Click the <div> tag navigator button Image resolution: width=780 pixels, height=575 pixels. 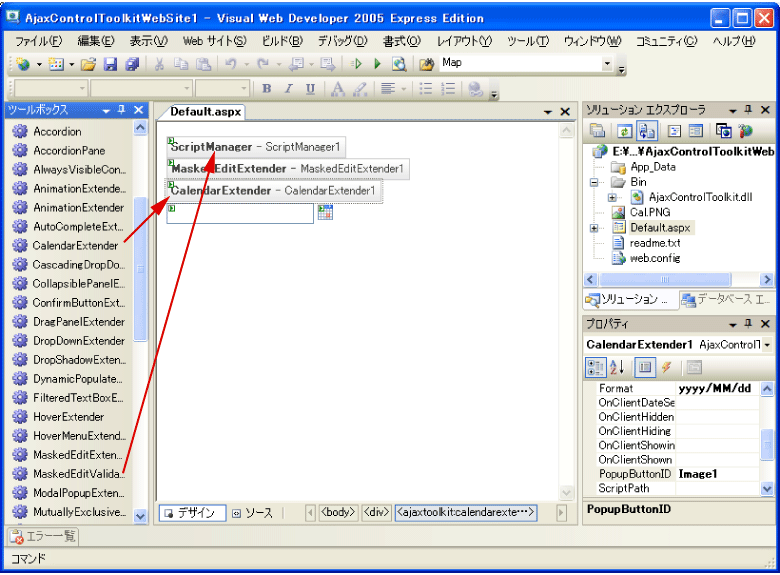point(376,512)
